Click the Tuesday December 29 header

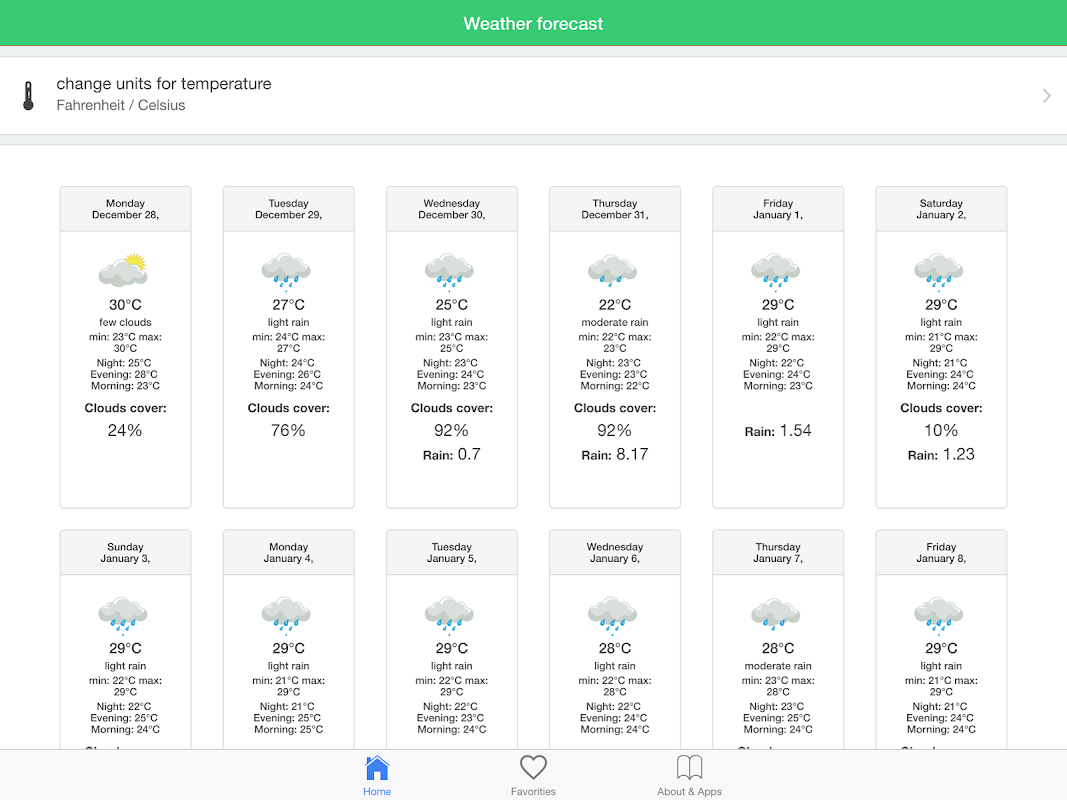pos(289,209)
